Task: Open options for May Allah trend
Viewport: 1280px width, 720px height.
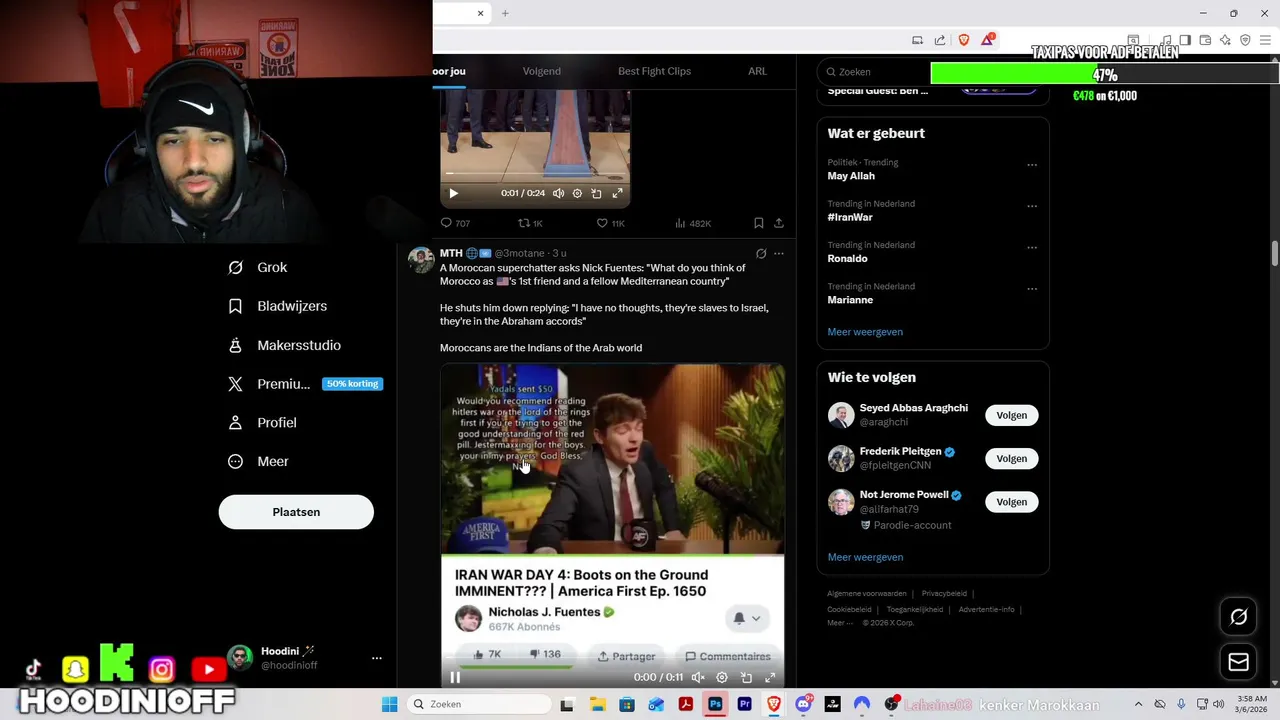Action: (x=1032, y=165)
